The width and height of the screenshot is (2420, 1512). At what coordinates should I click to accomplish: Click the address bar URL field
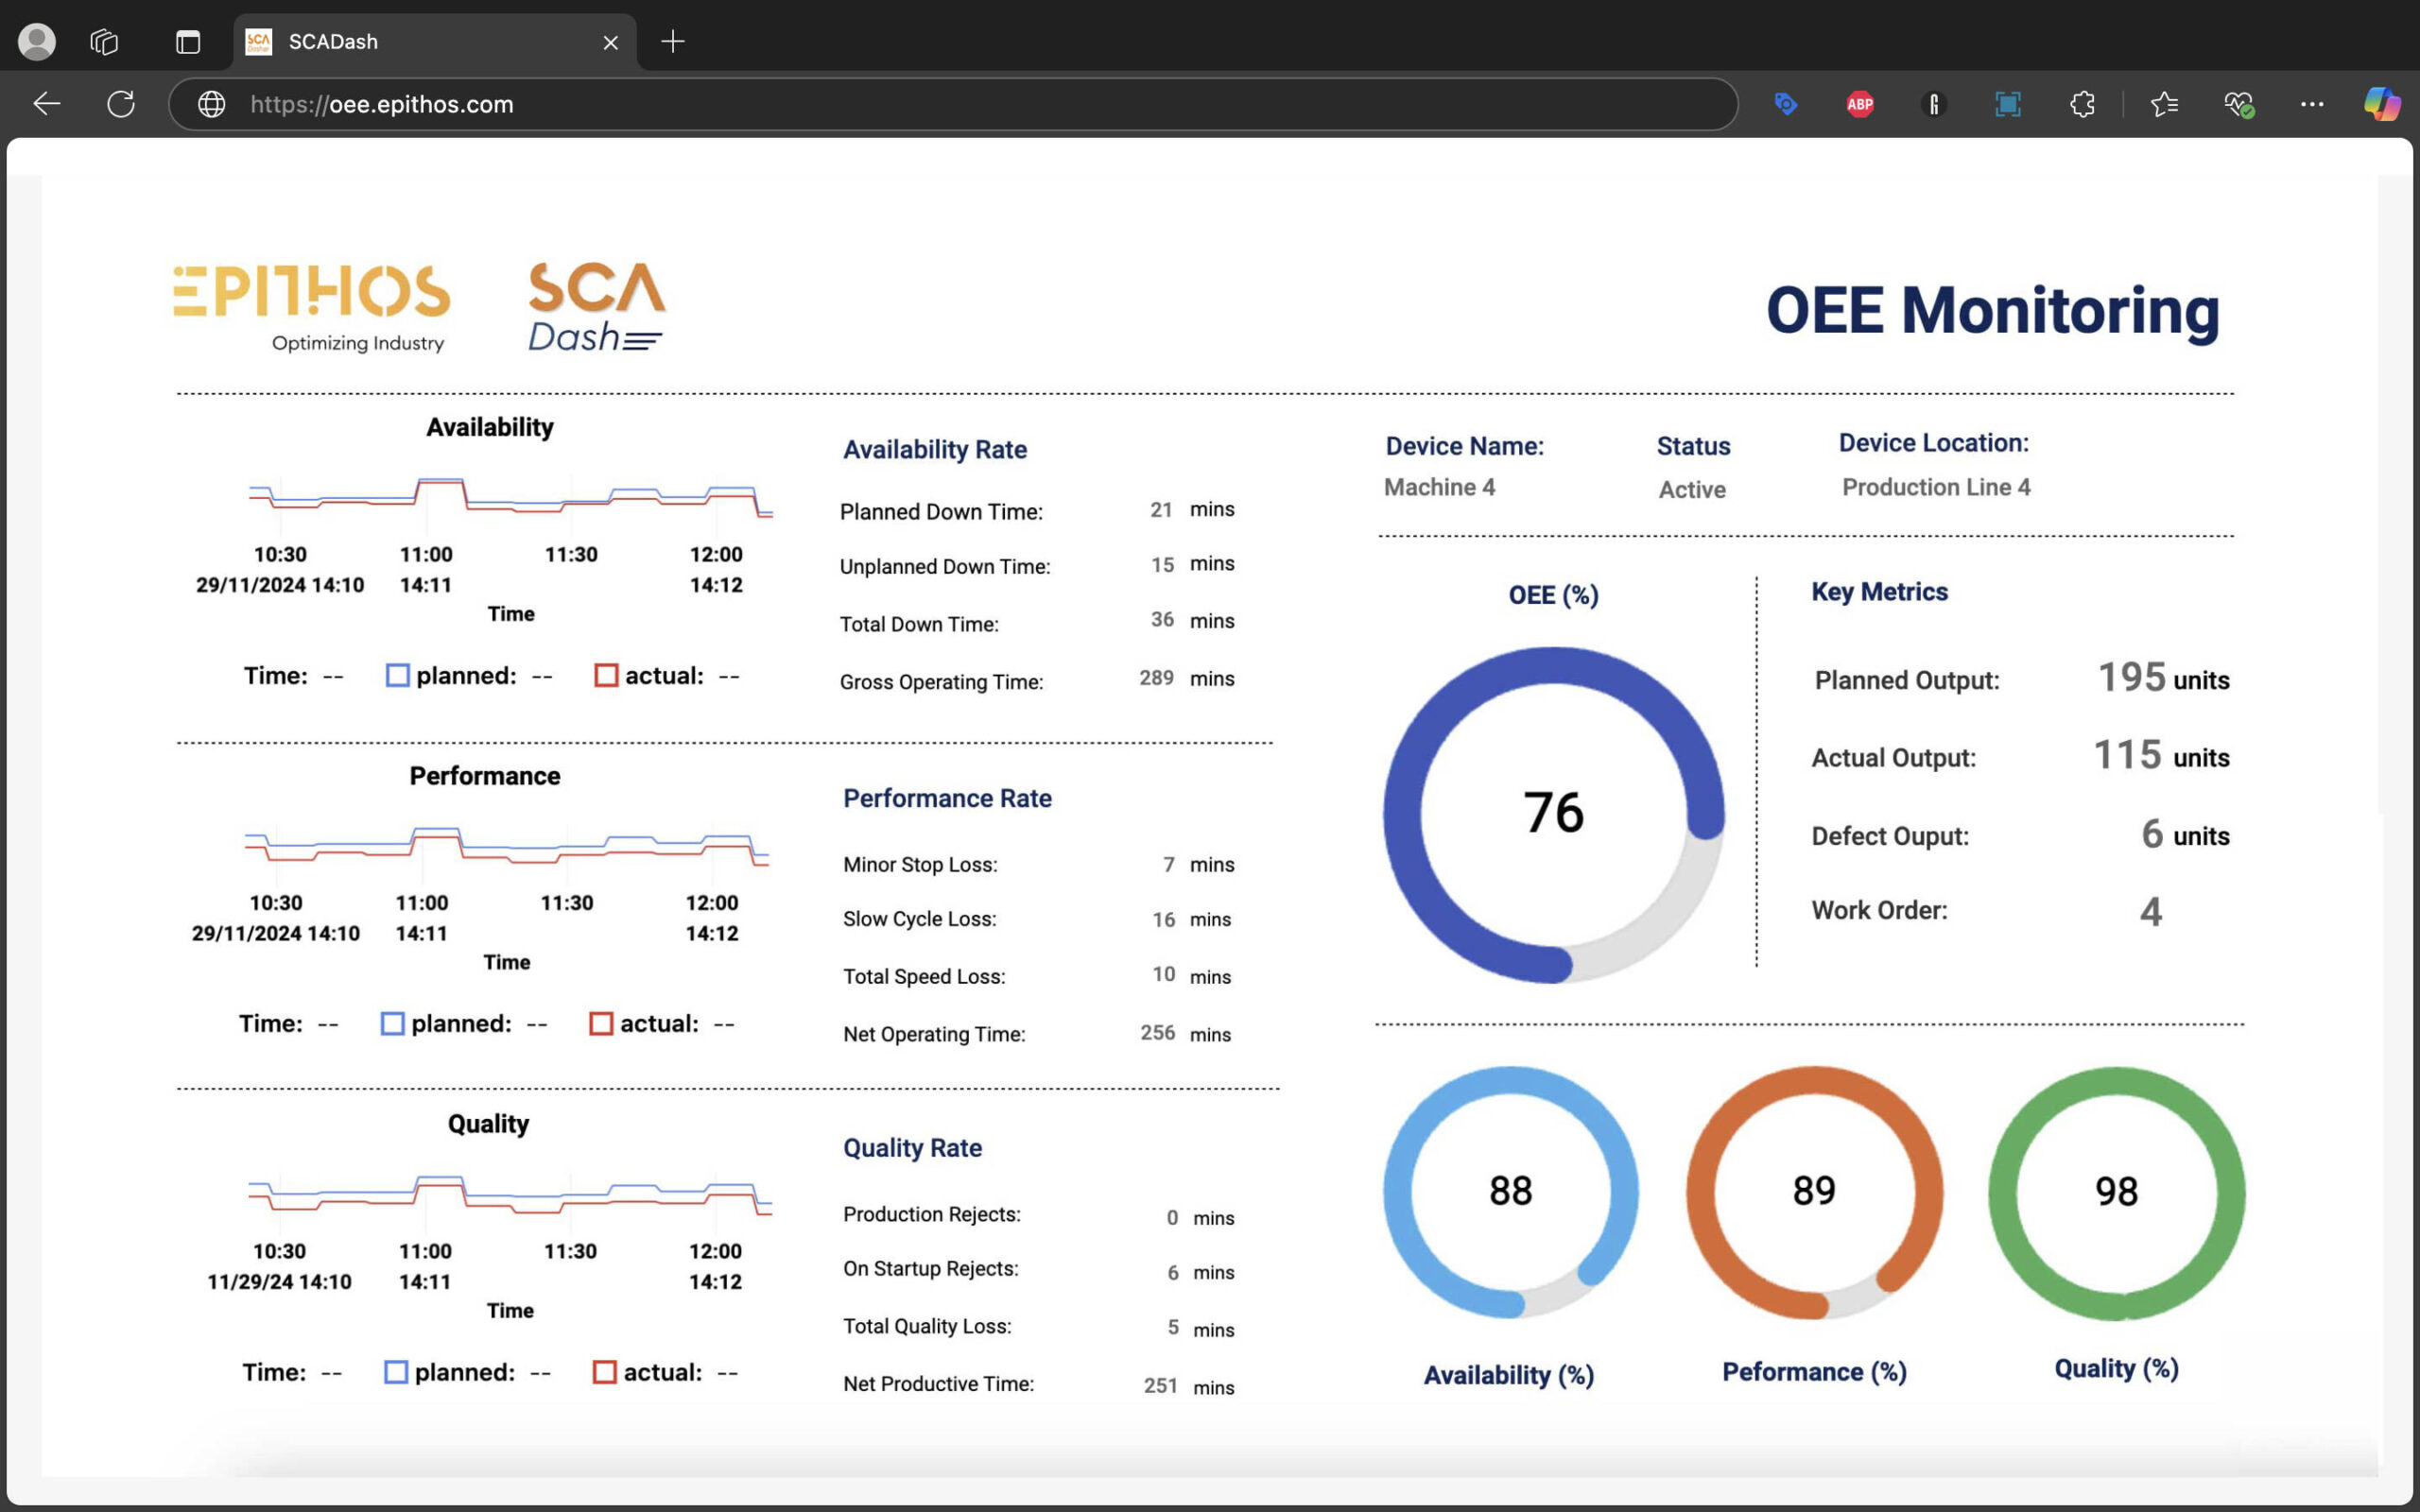tap(900, 104)
